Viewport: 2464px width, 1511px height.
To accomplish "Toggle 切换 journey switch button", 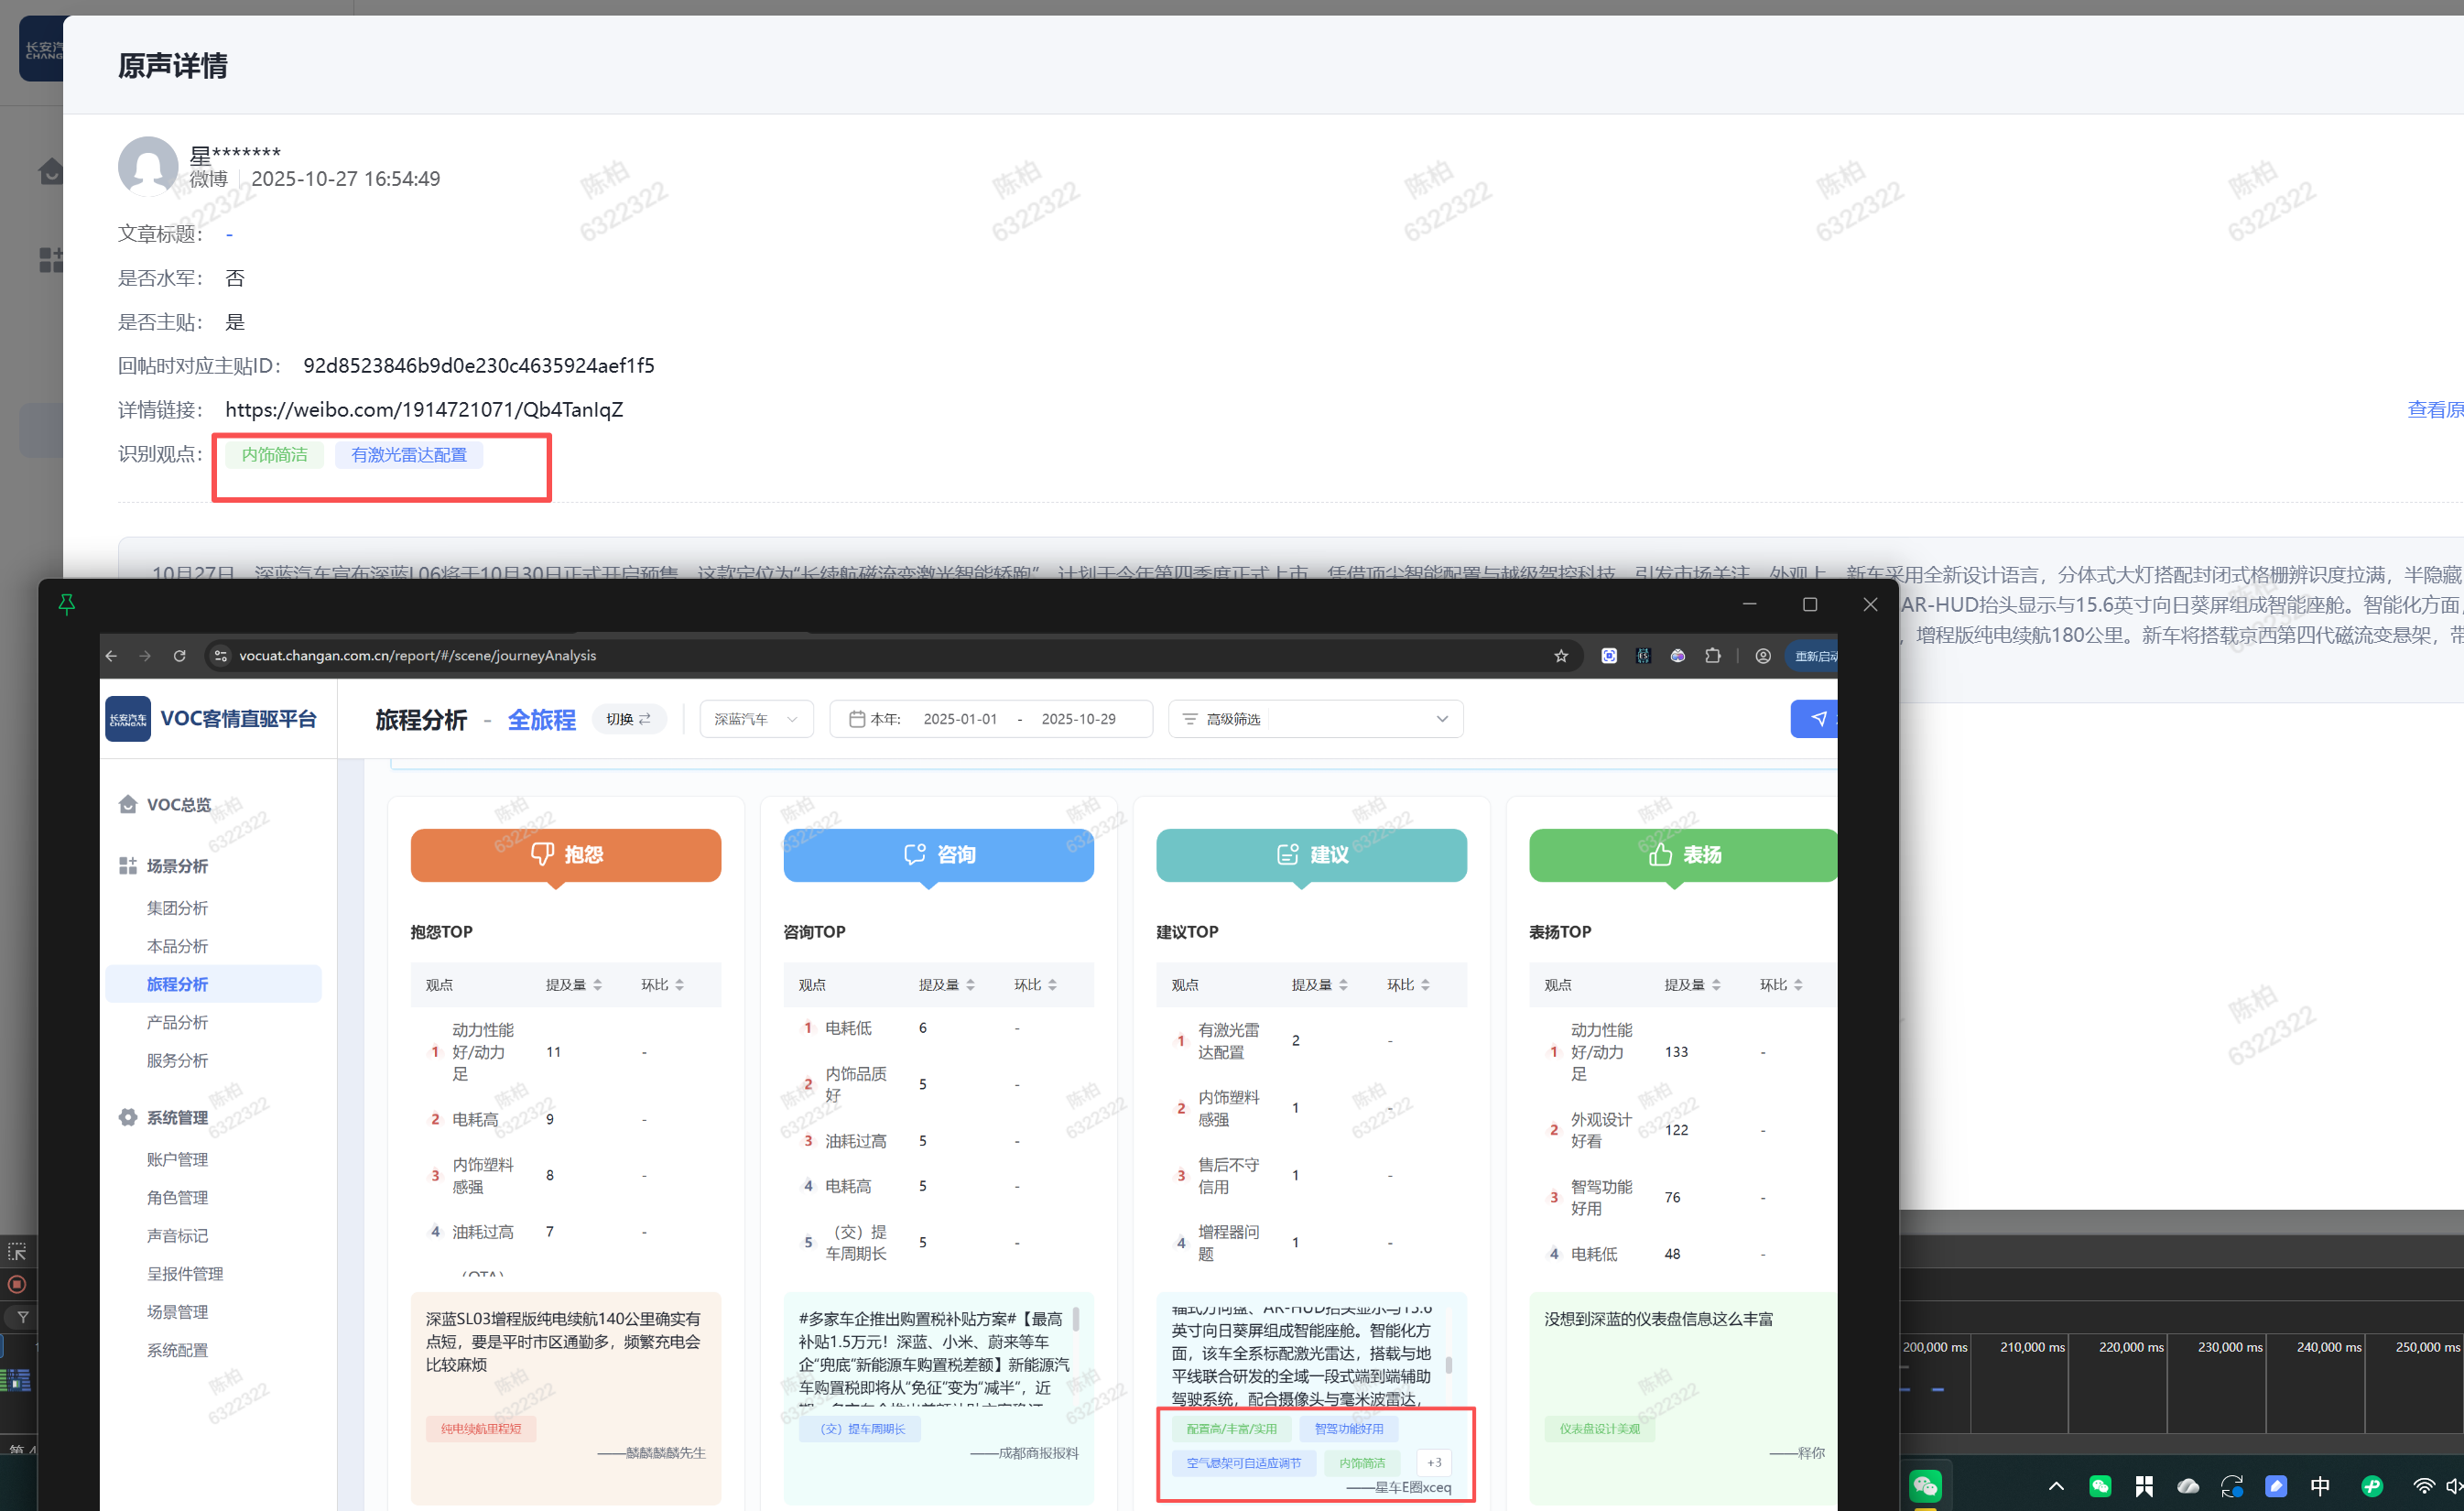I will (629, 719).
